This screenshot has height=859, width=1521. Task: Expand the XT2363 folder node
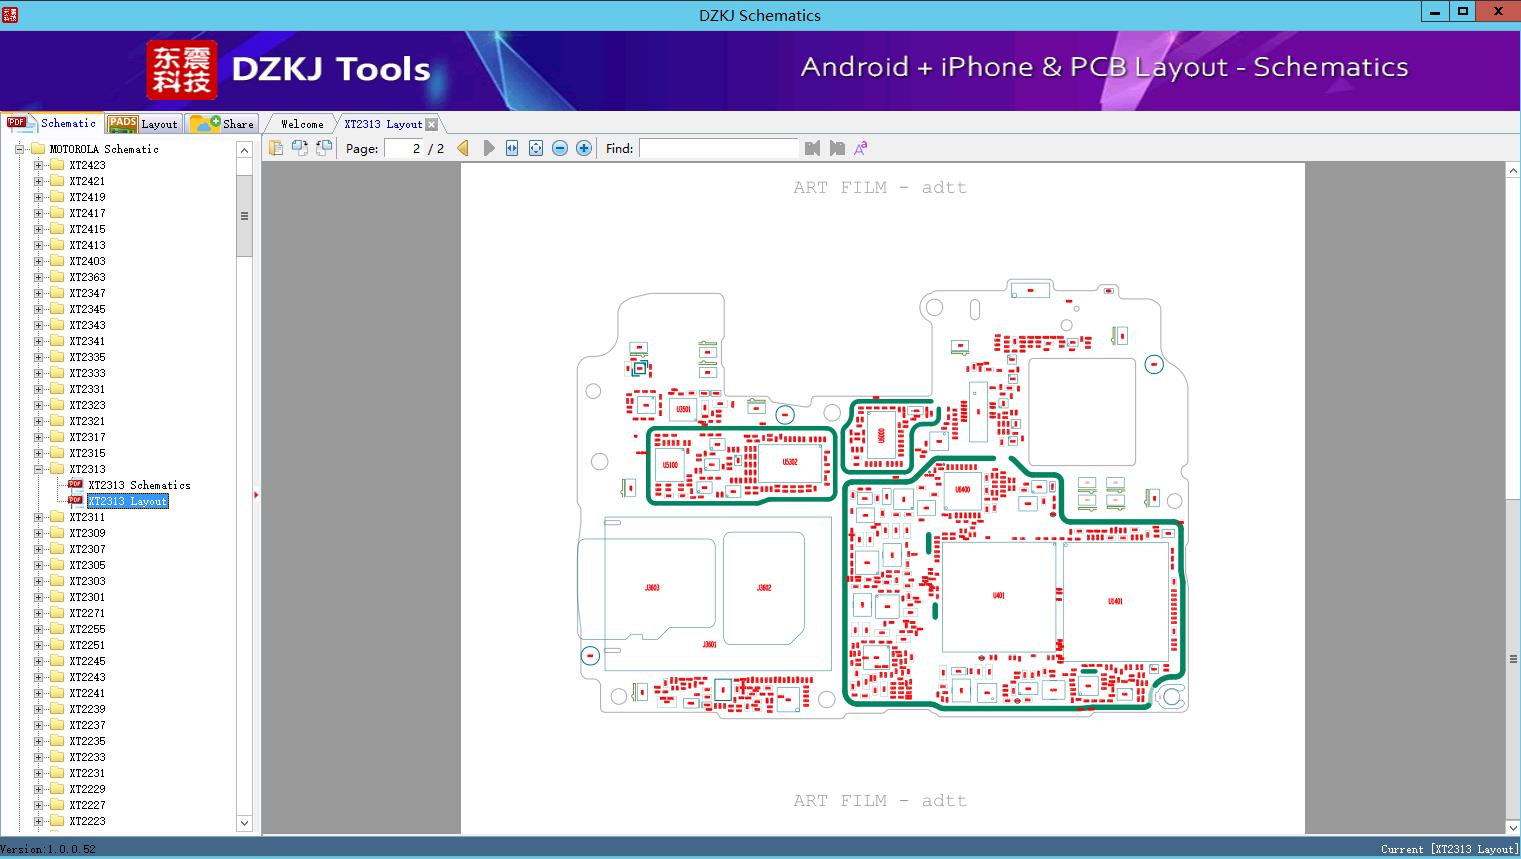[38, 277]
